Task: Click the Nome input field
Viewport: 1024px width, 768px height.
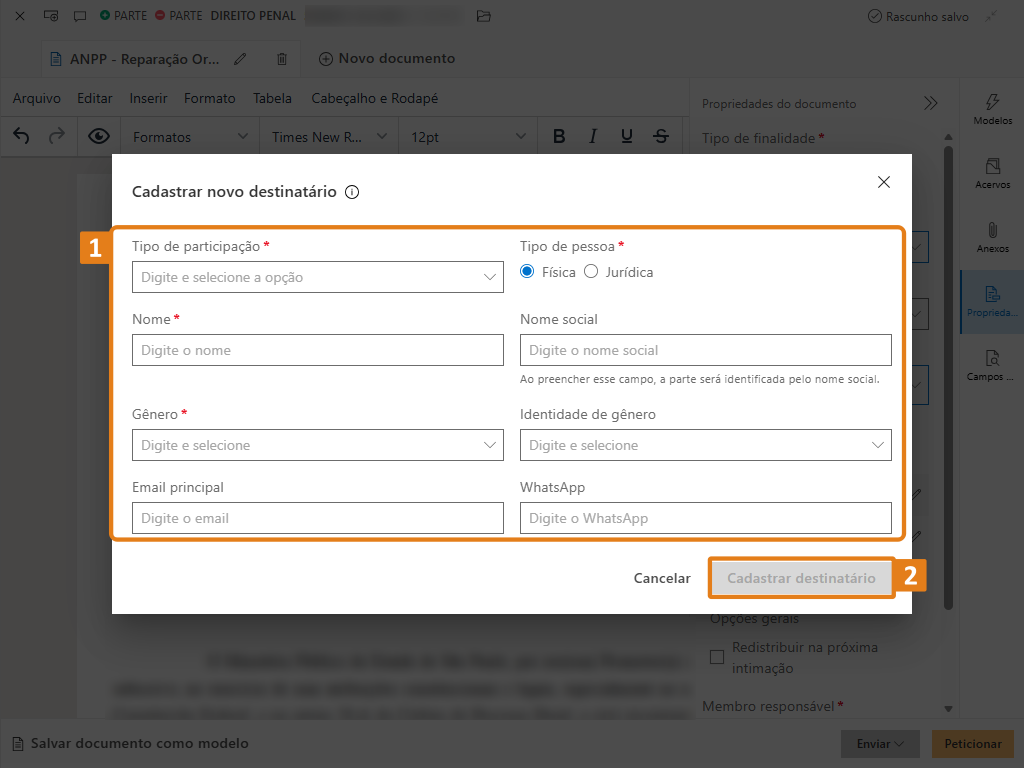Action: tap(317, 350)
